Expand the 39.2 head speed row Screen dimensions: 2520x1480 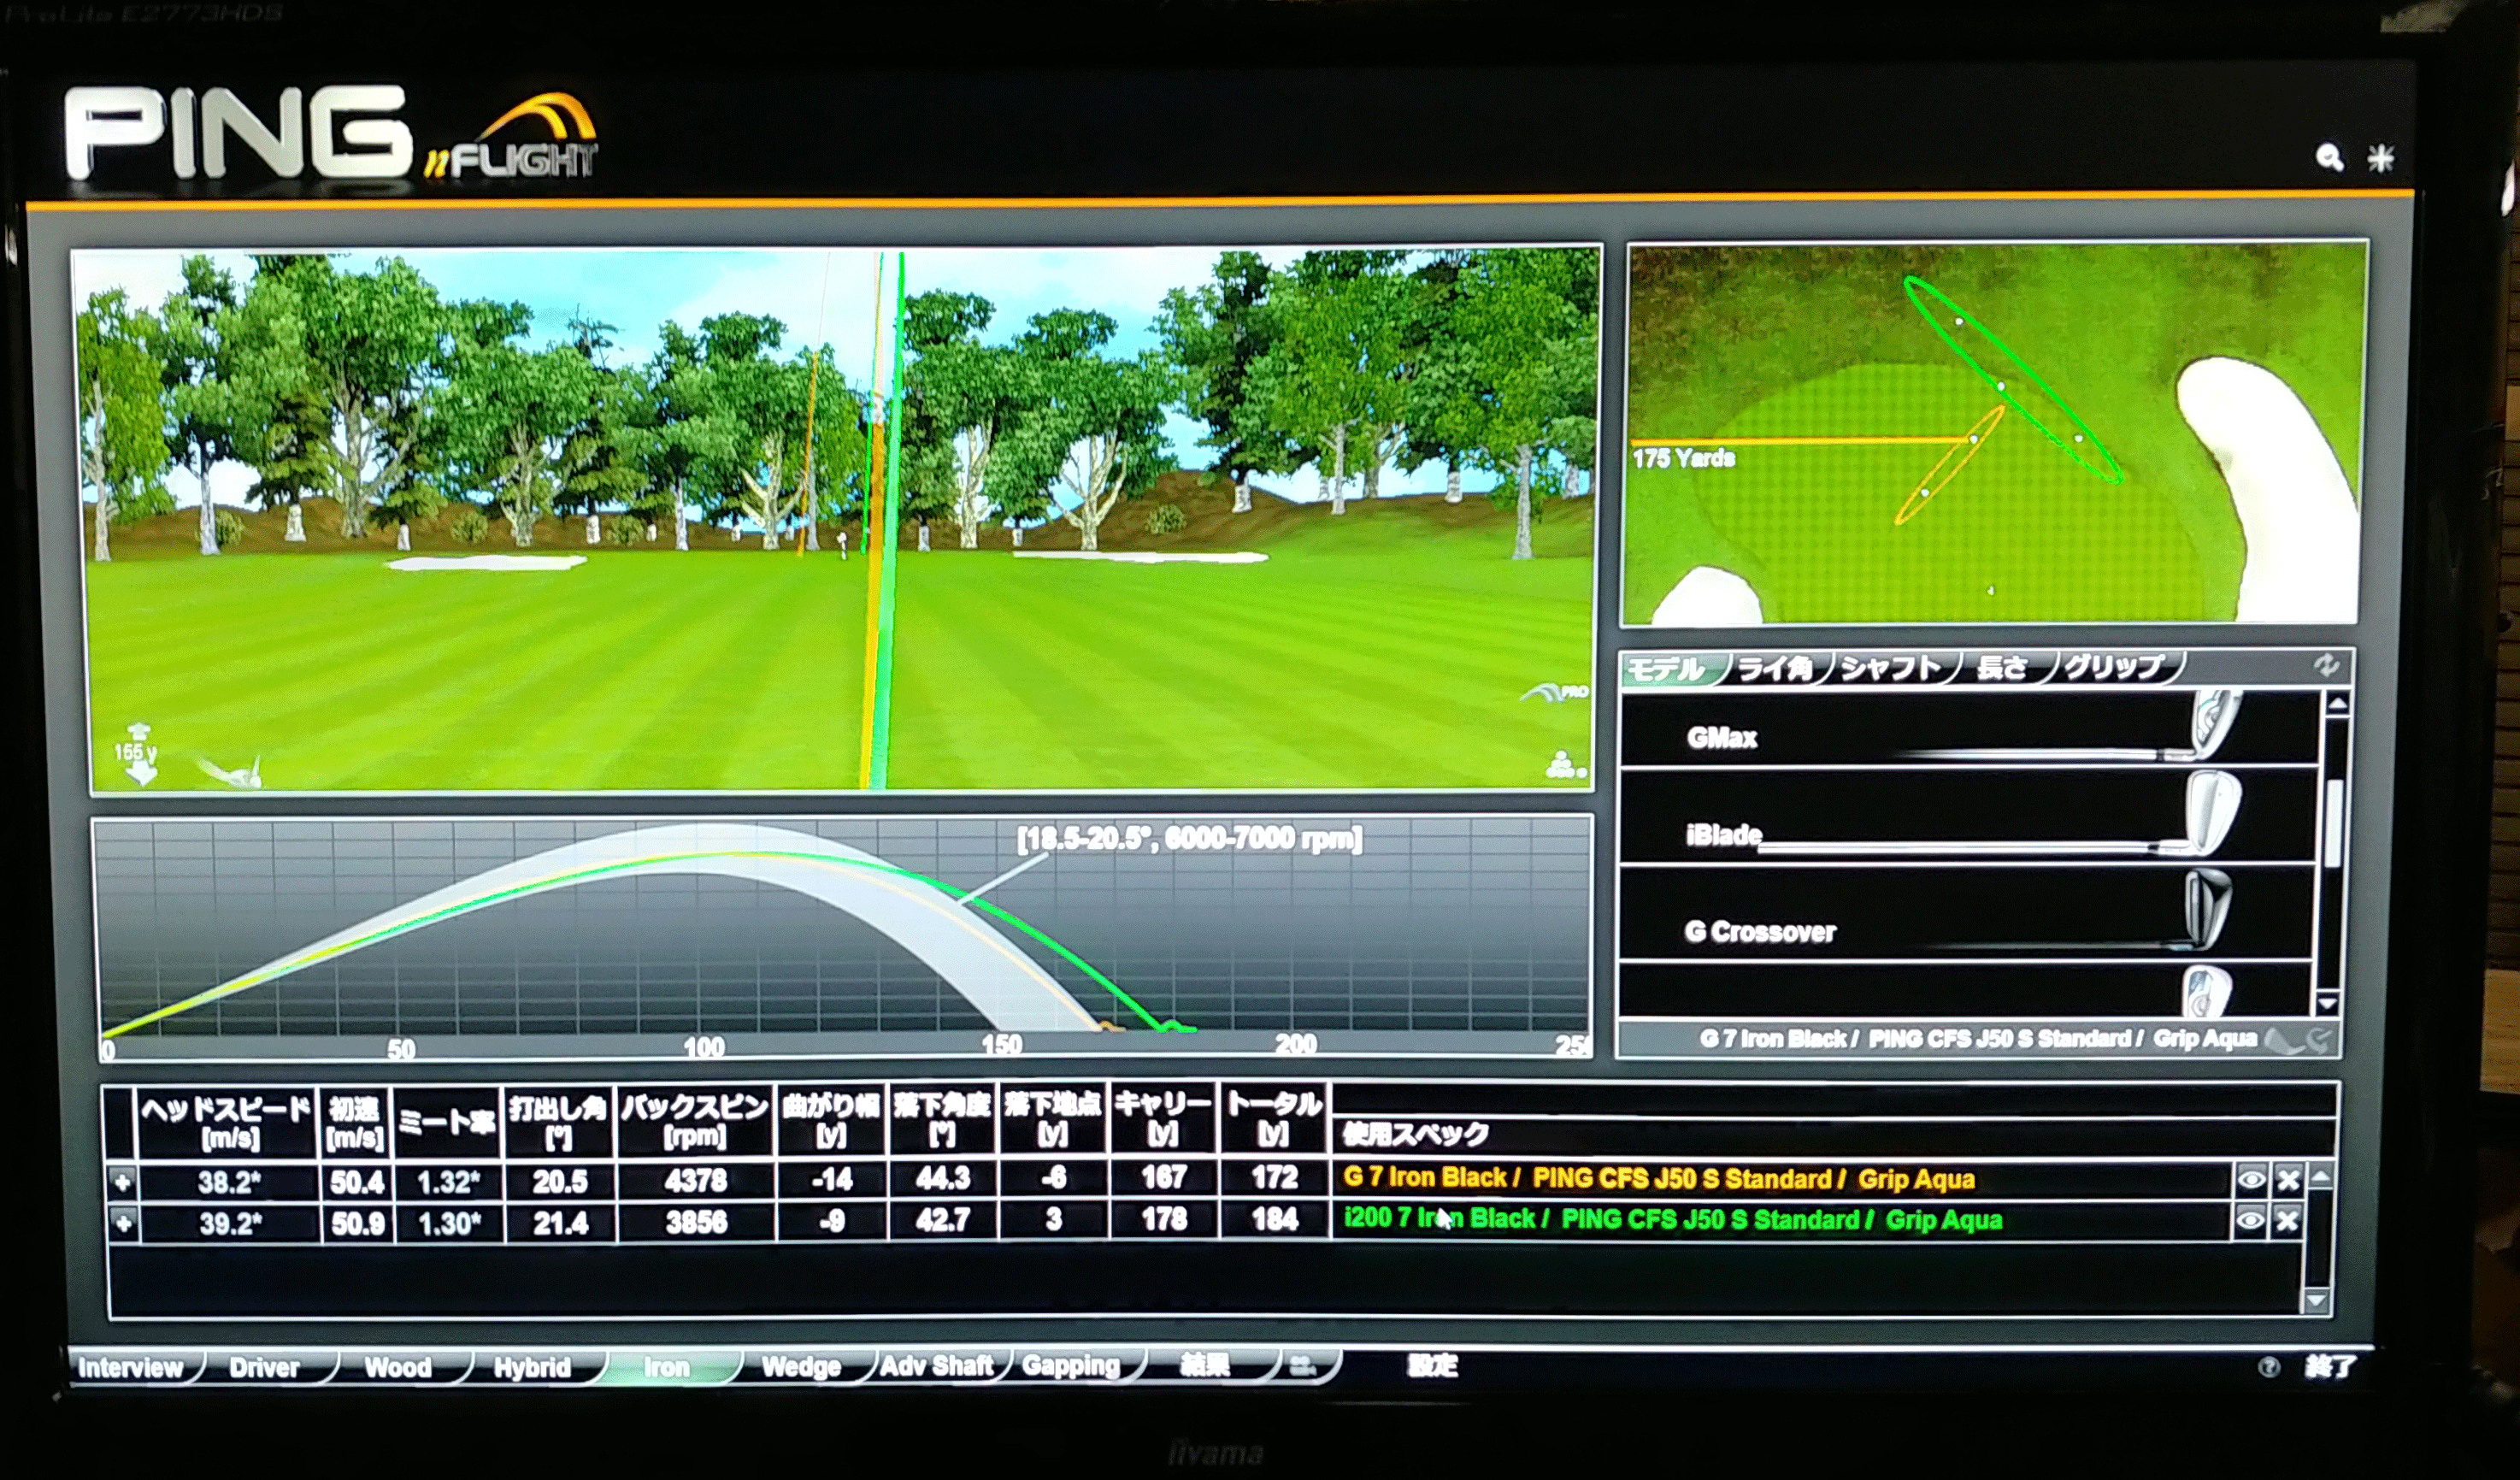click(122, 1223)
